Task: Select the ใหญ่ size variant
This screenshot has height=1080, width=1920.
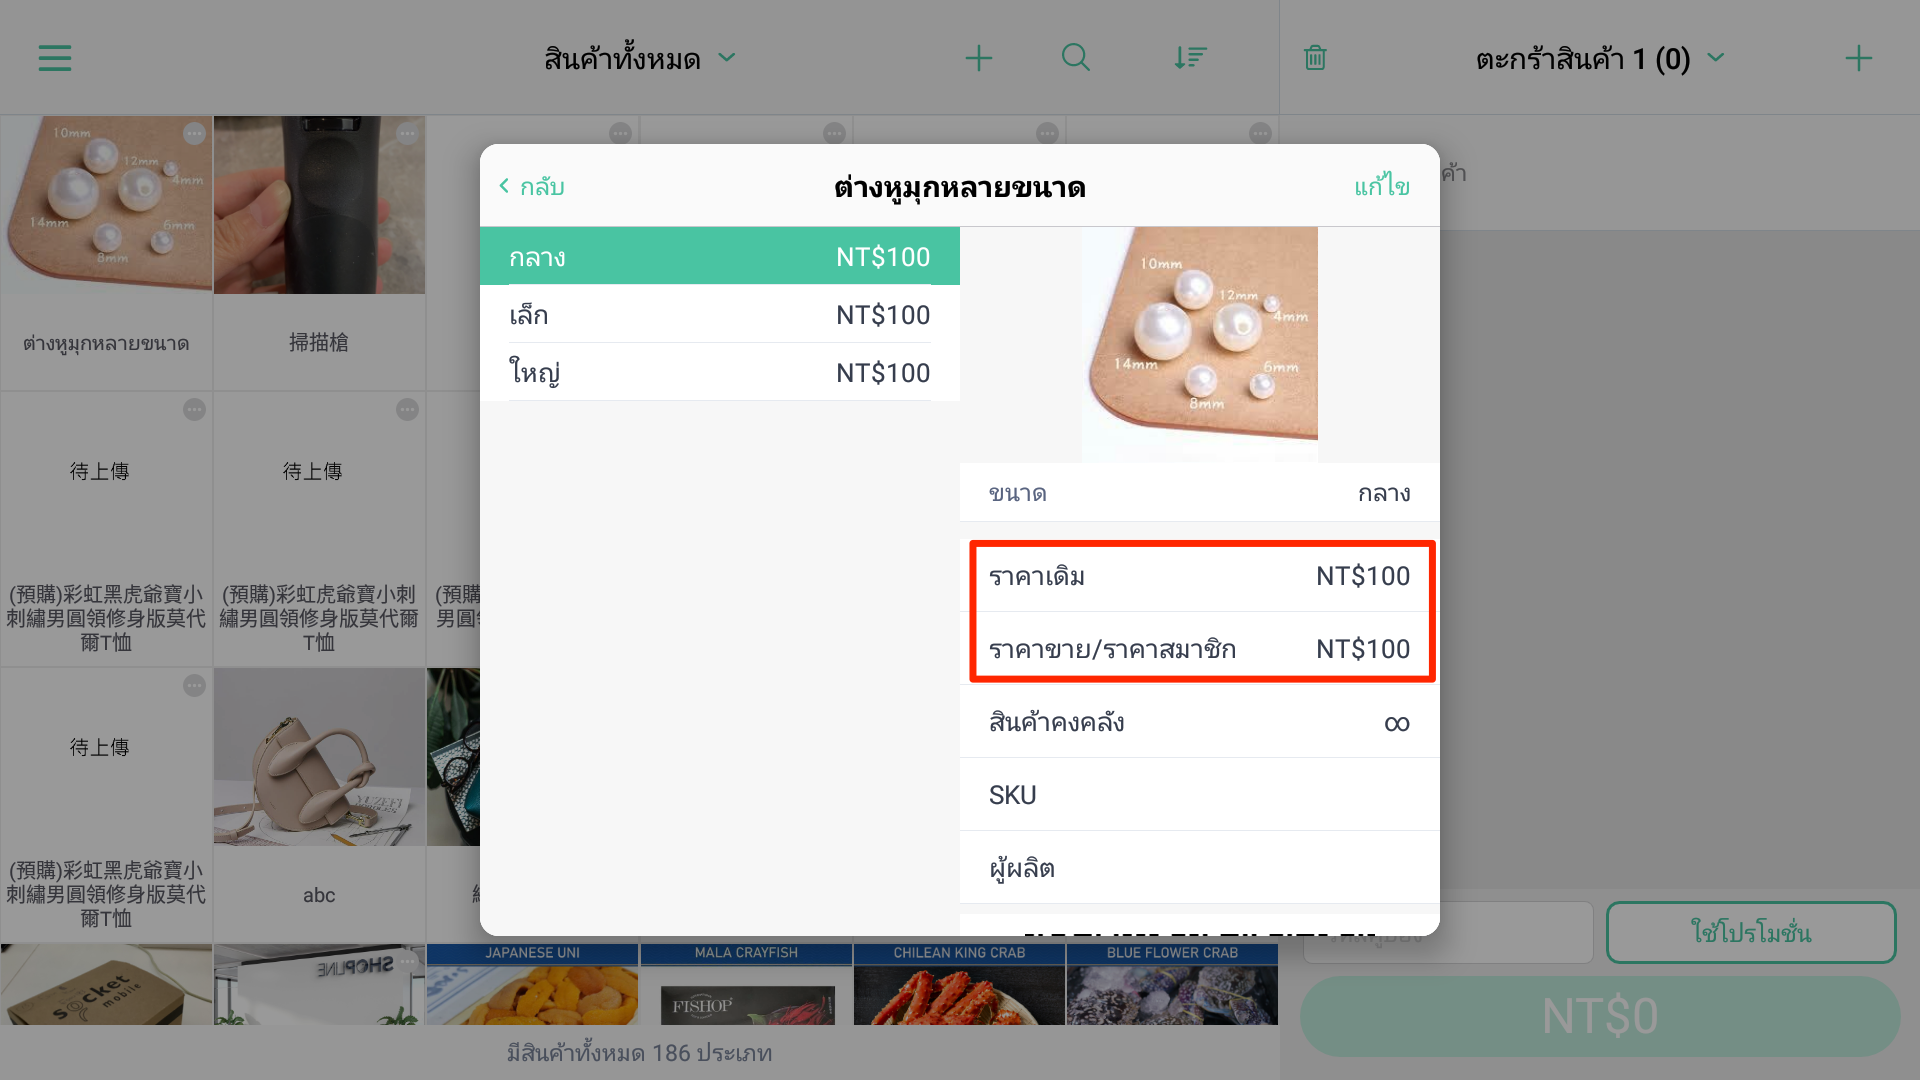Action: click(720, 373)
